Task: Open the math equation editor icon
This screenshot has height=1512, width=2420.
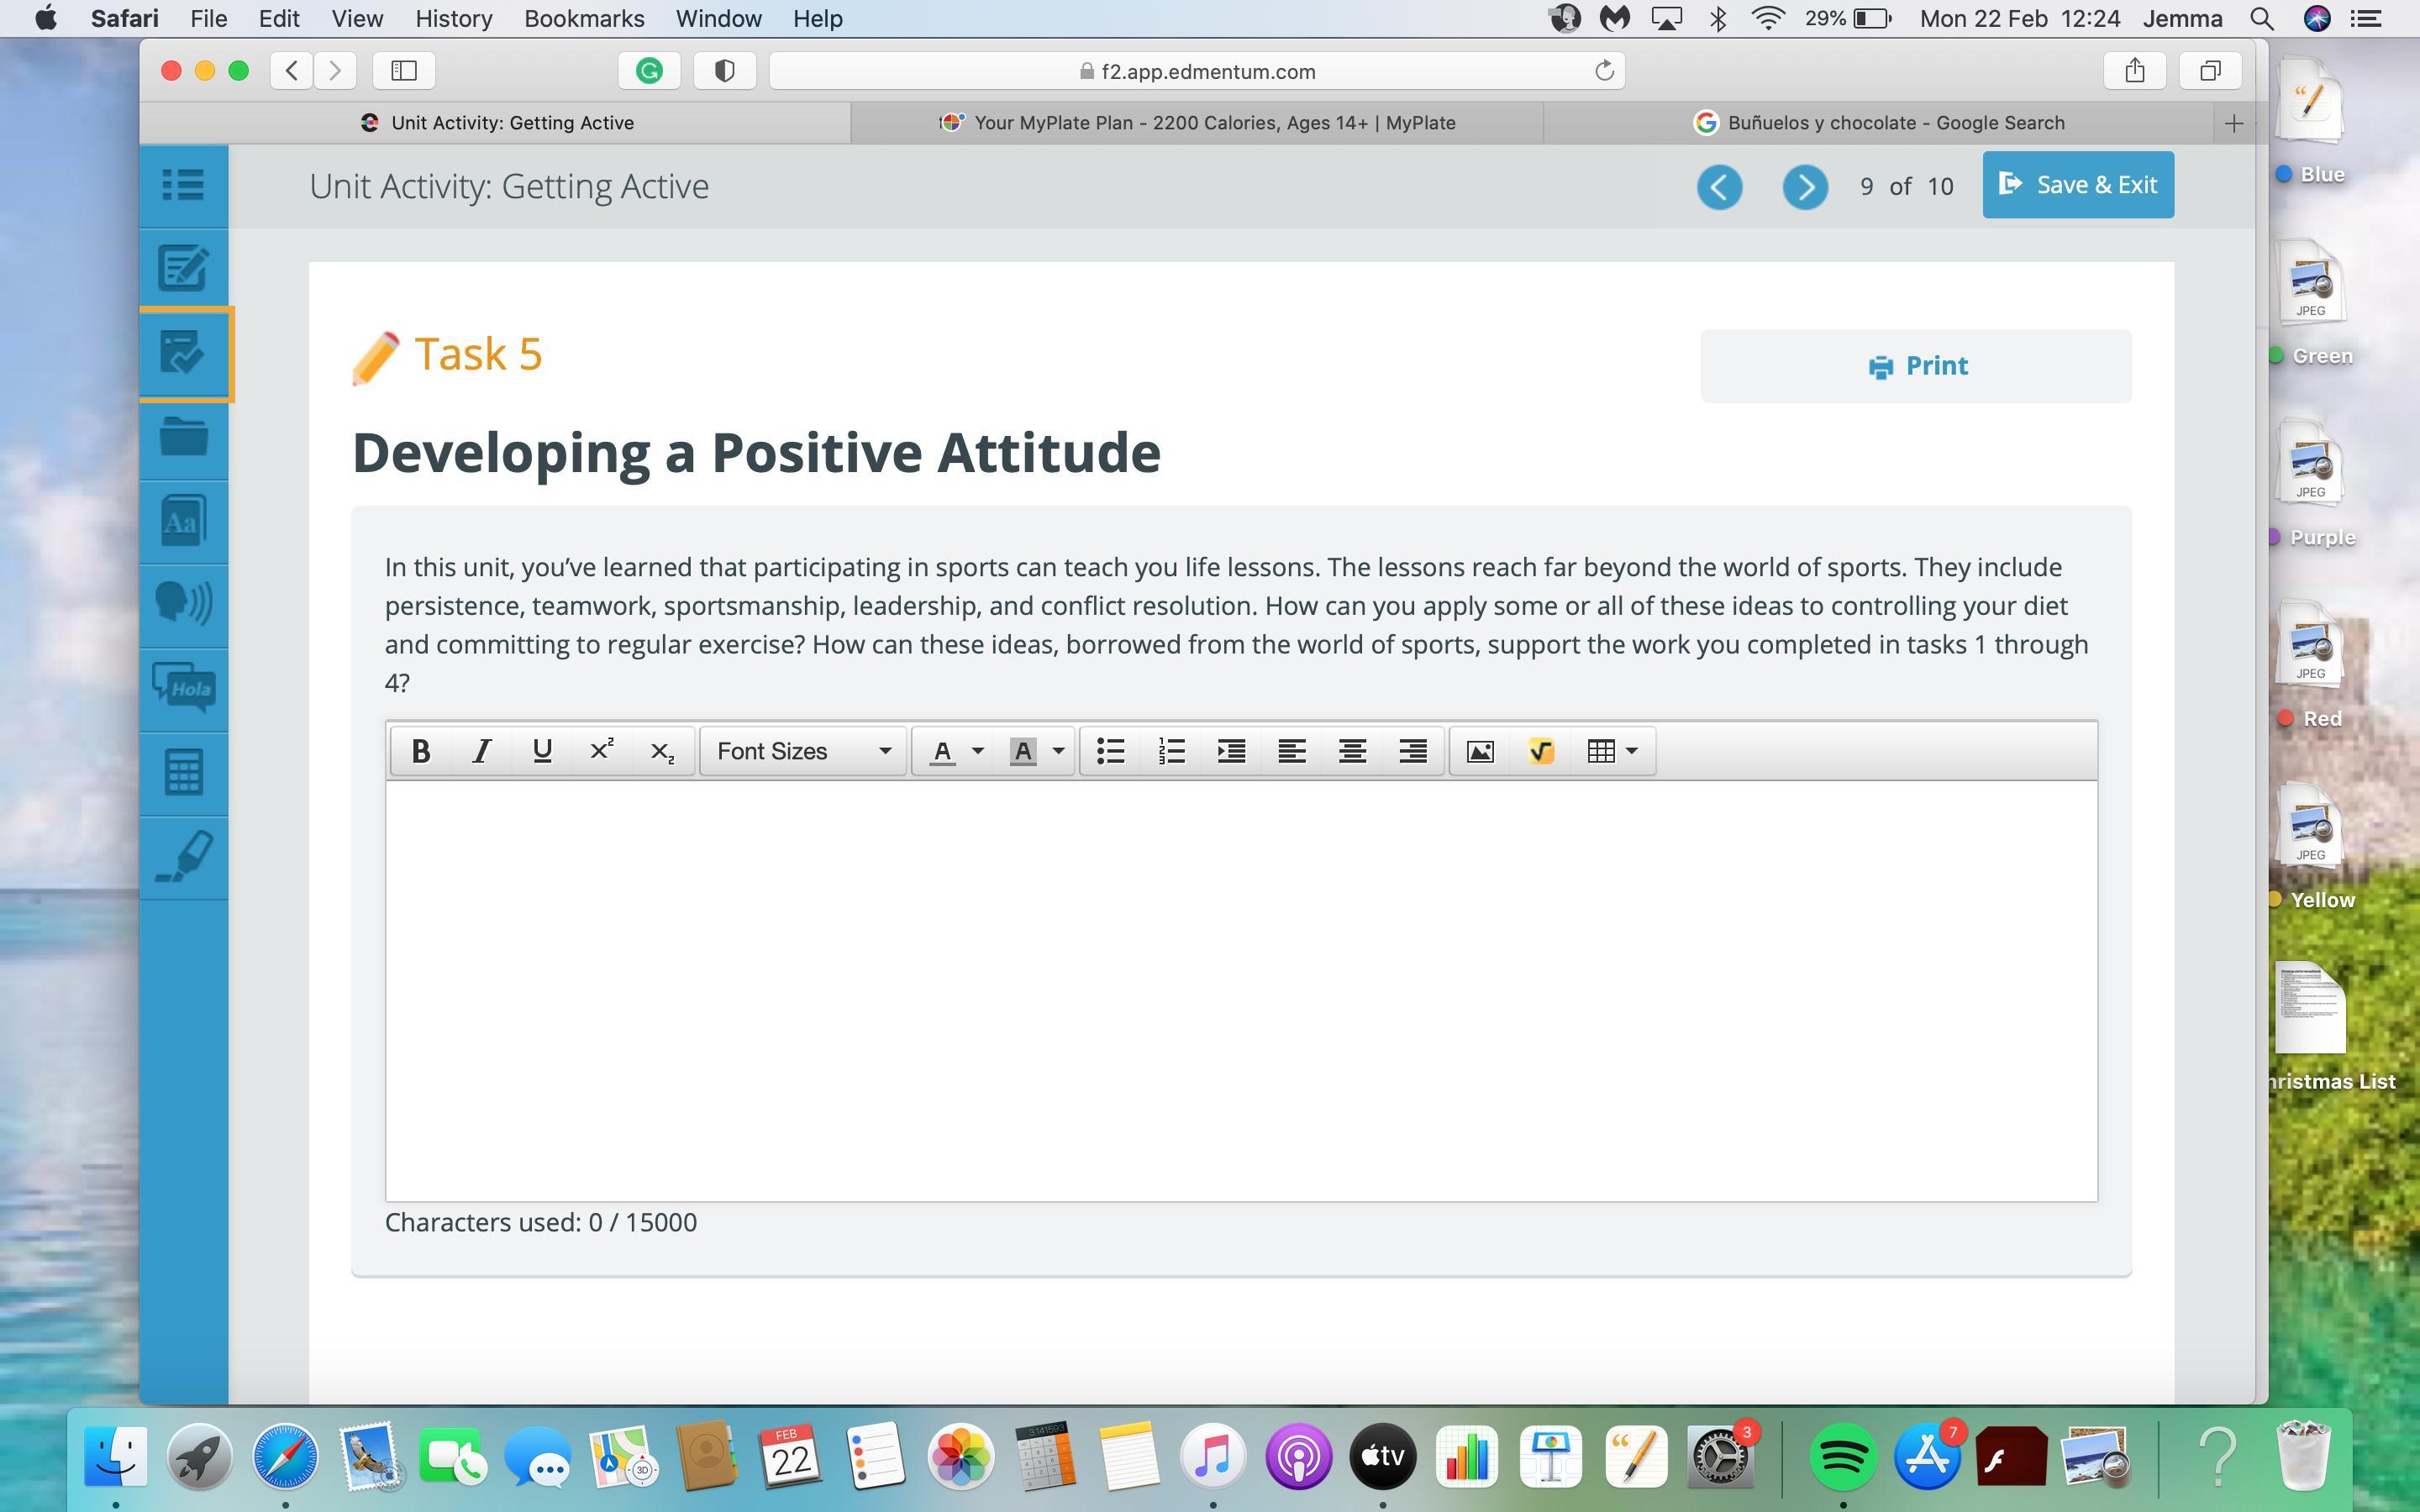Action: point(1540,751)
